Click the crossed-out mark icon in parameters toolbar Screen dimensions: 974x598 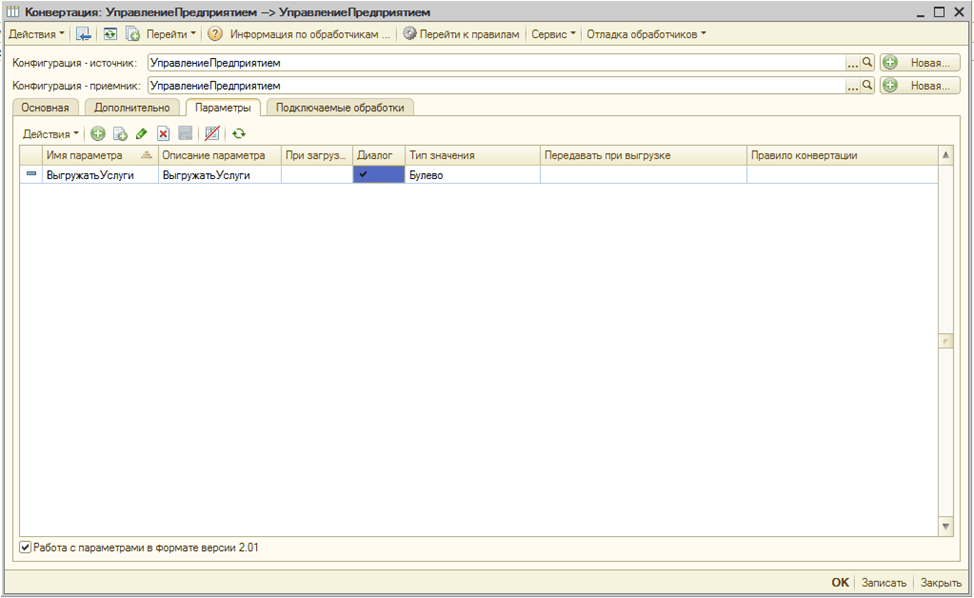[x=211, y=133]
